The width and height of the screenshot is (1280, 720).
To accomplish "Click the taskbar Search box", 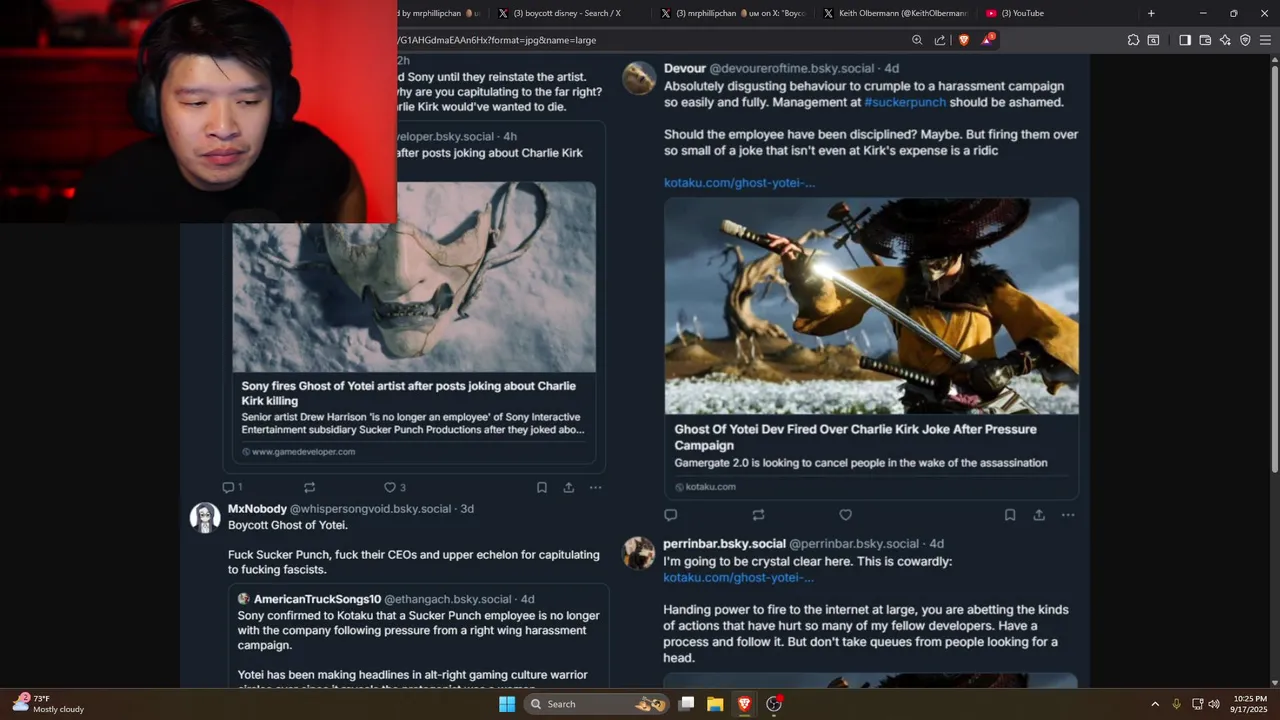I will [597, 704].
